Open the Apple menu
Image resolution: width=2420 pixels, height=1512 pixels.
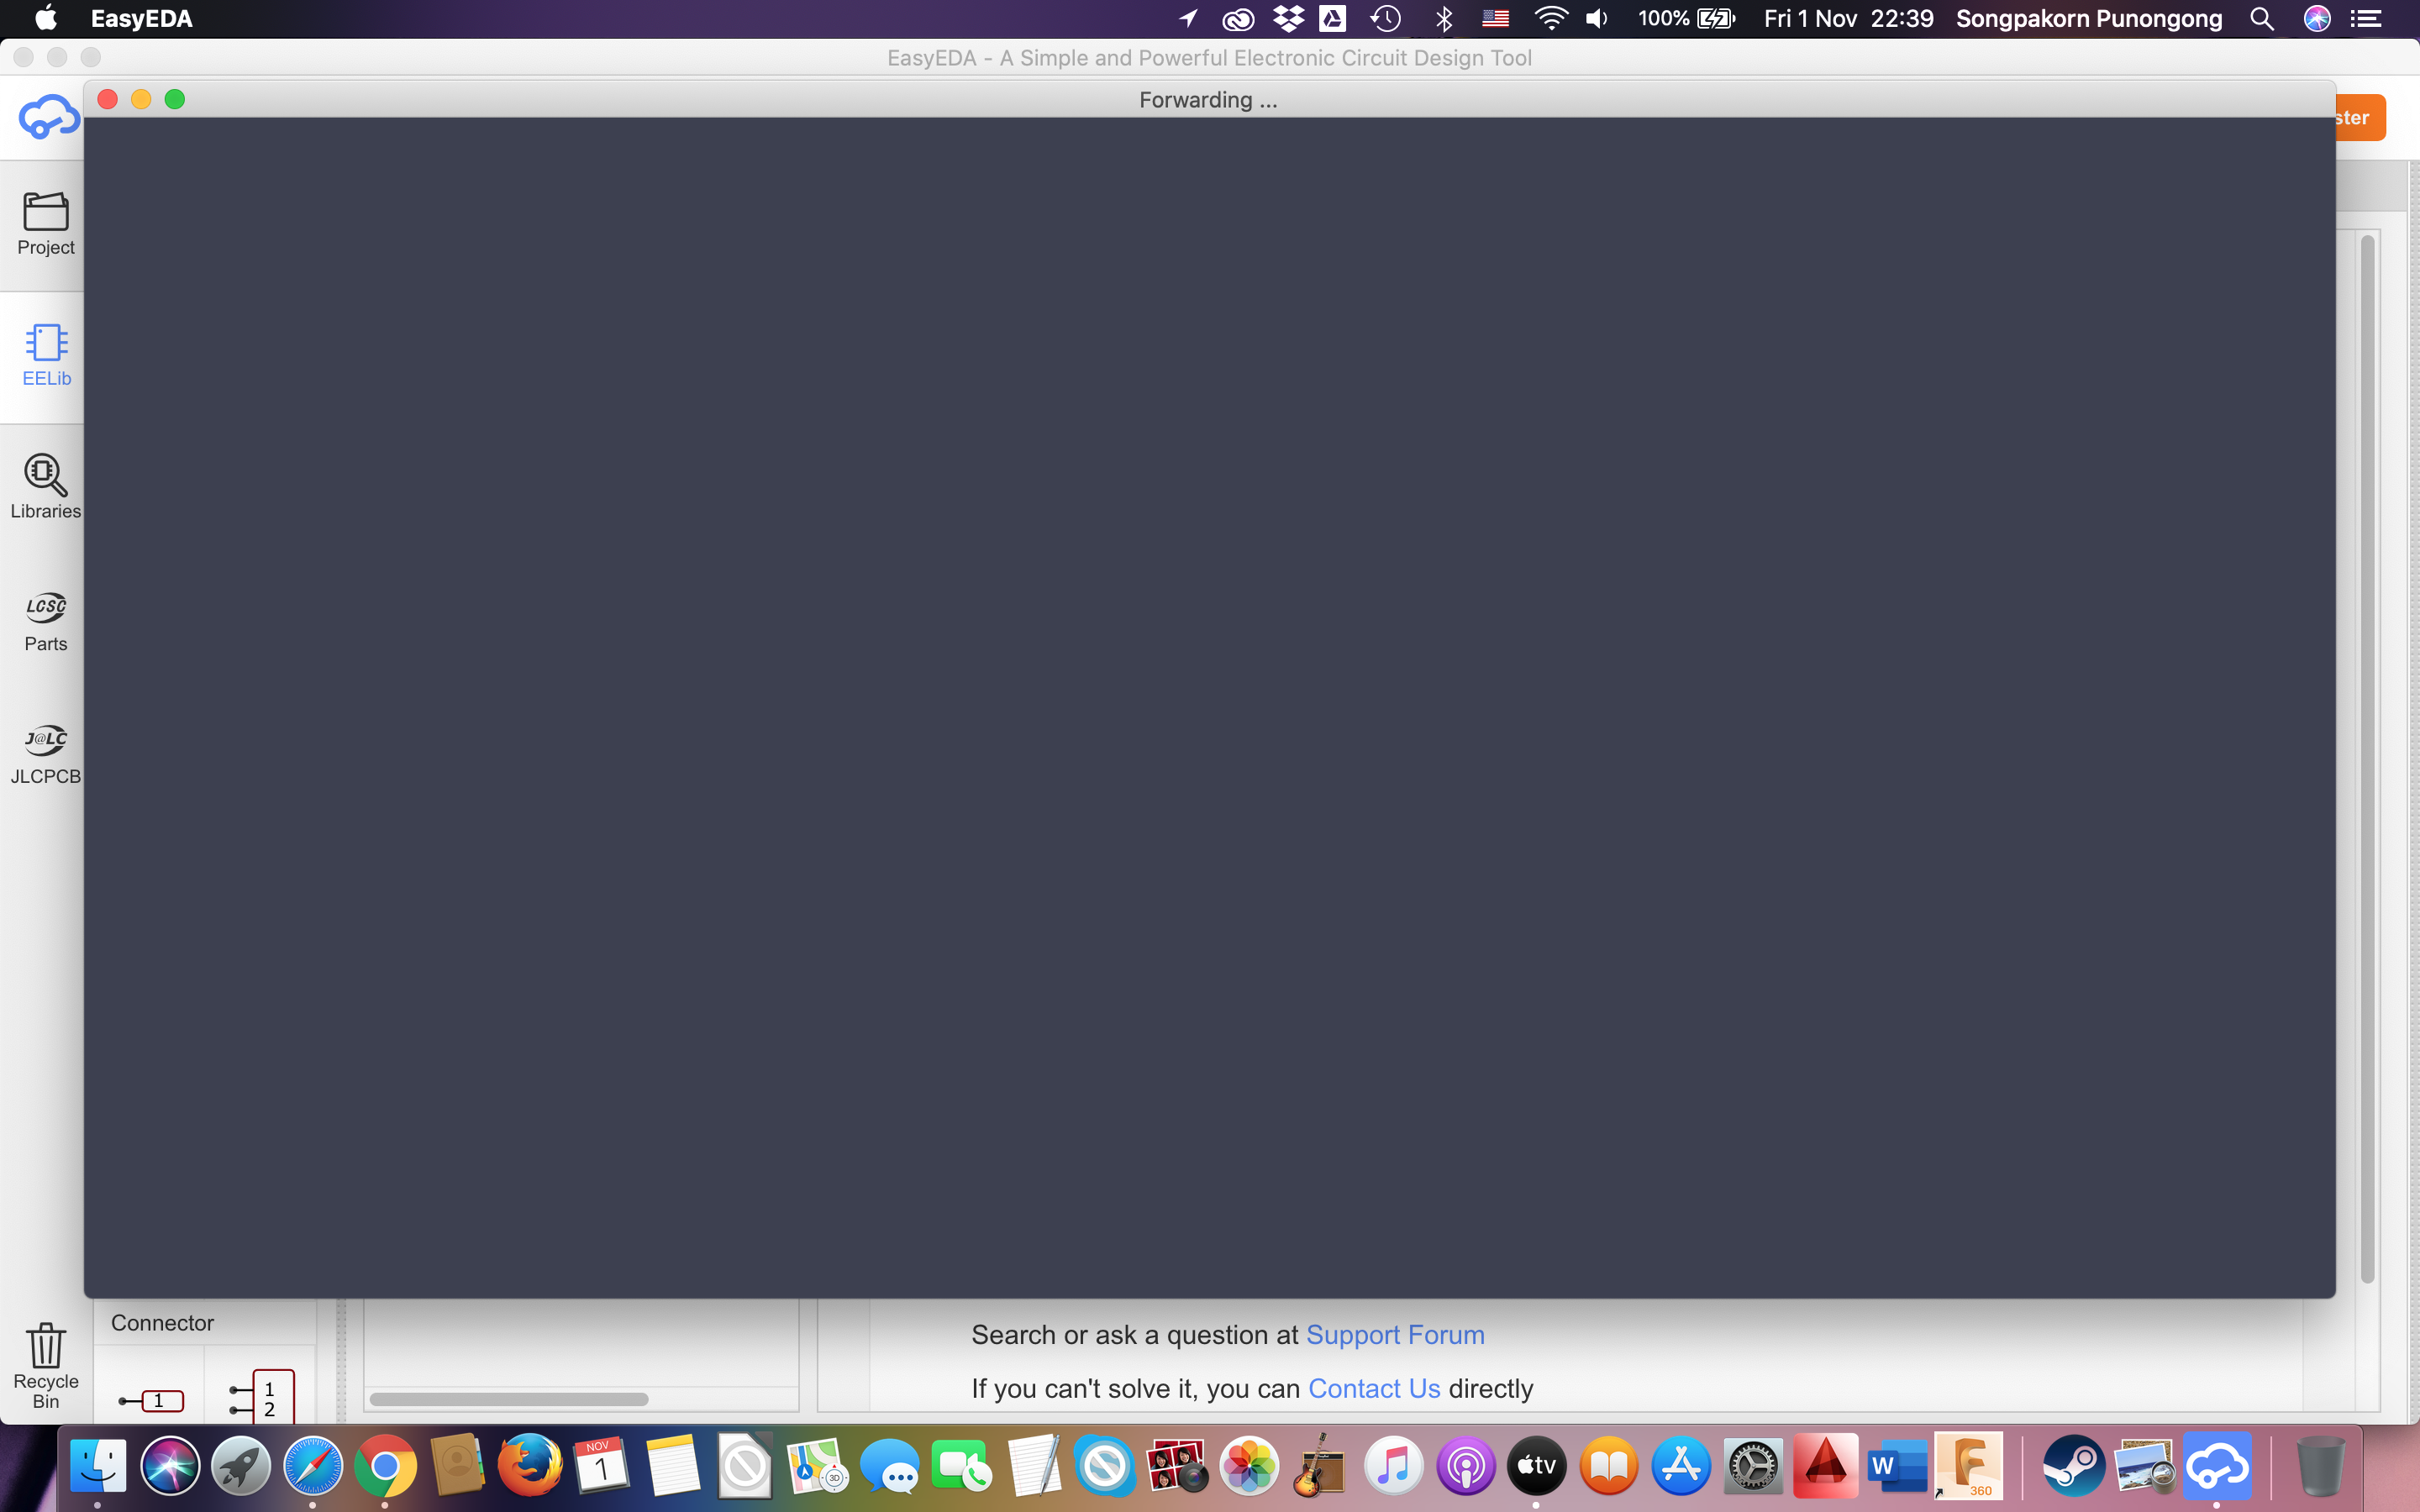click(46, 18)
